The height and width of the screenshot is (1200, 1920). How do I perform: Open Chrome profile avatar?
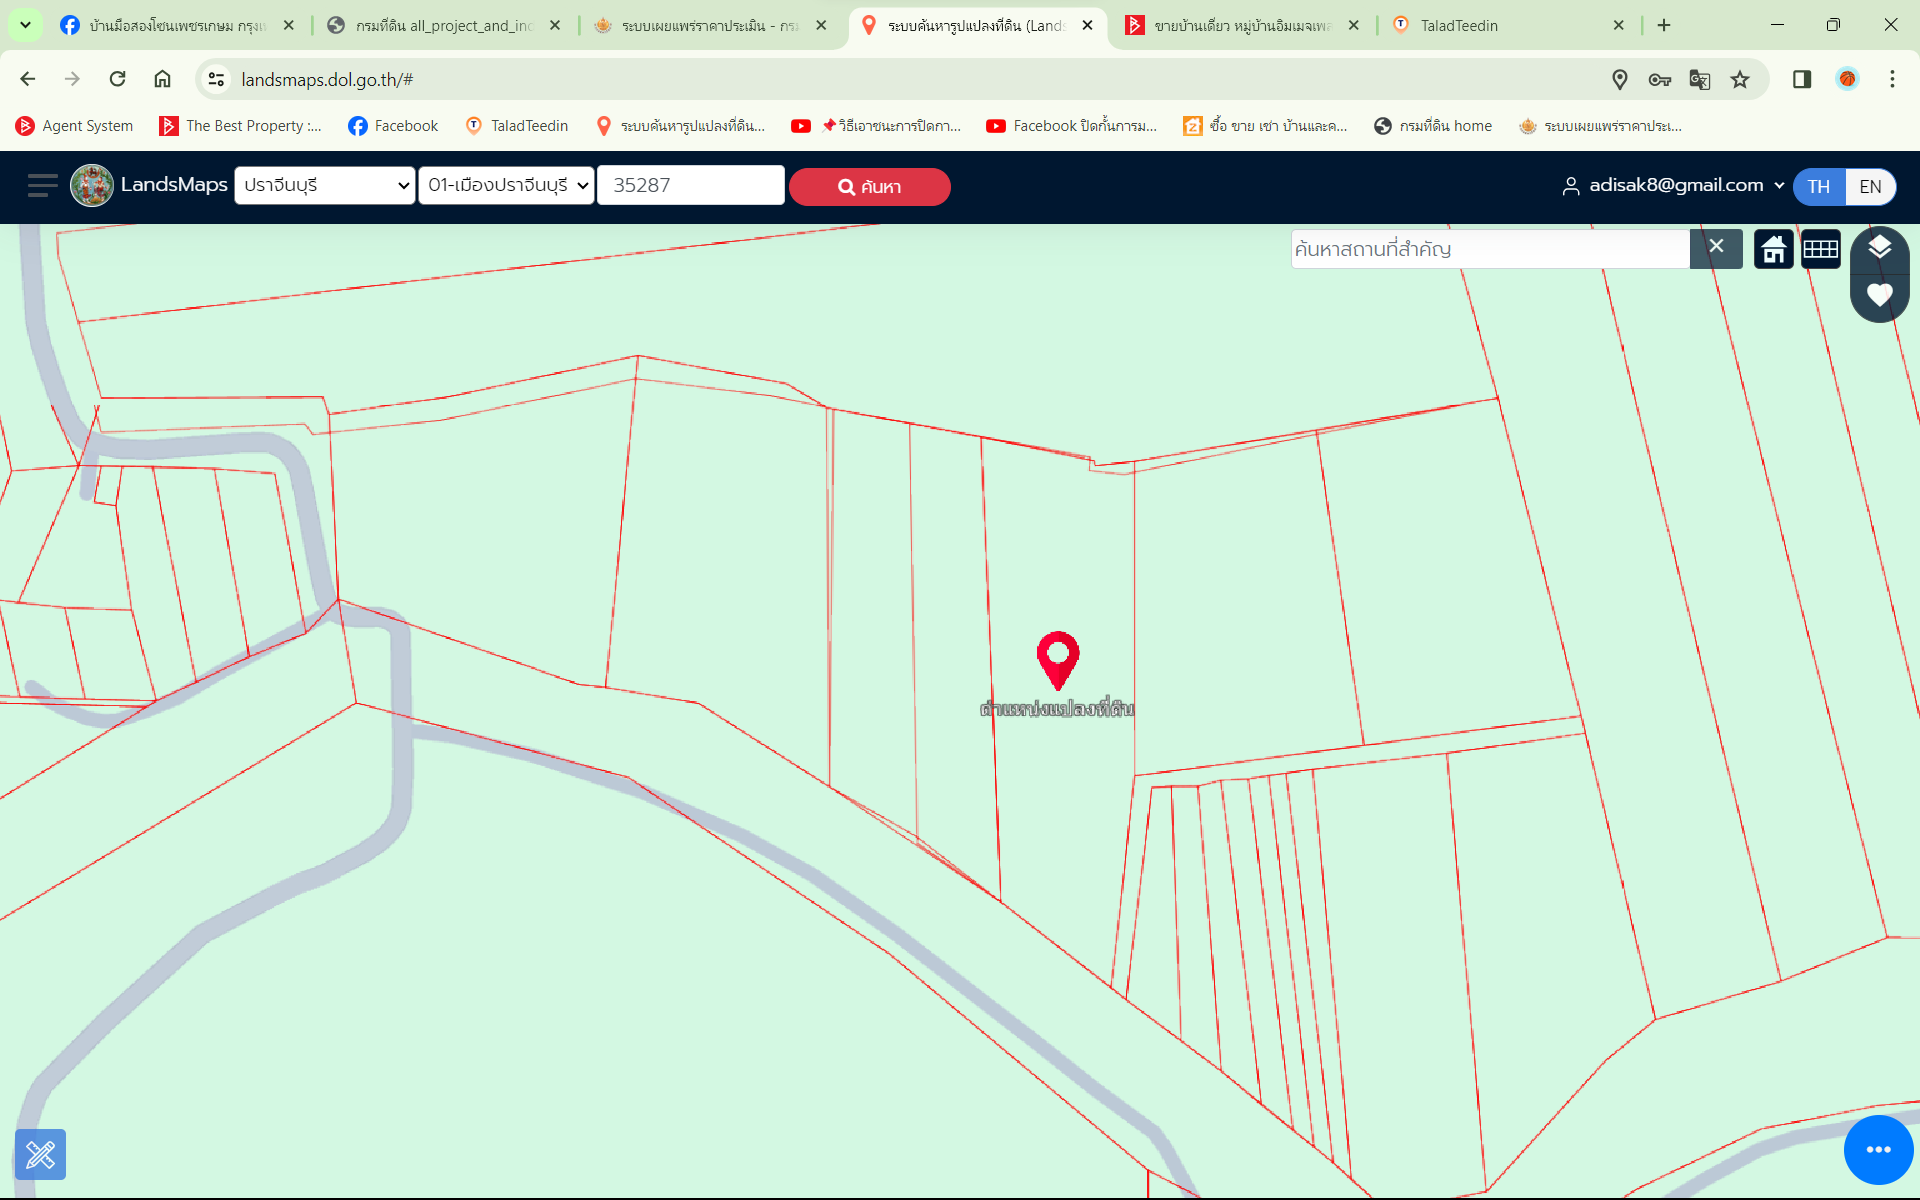point(1847,79)
